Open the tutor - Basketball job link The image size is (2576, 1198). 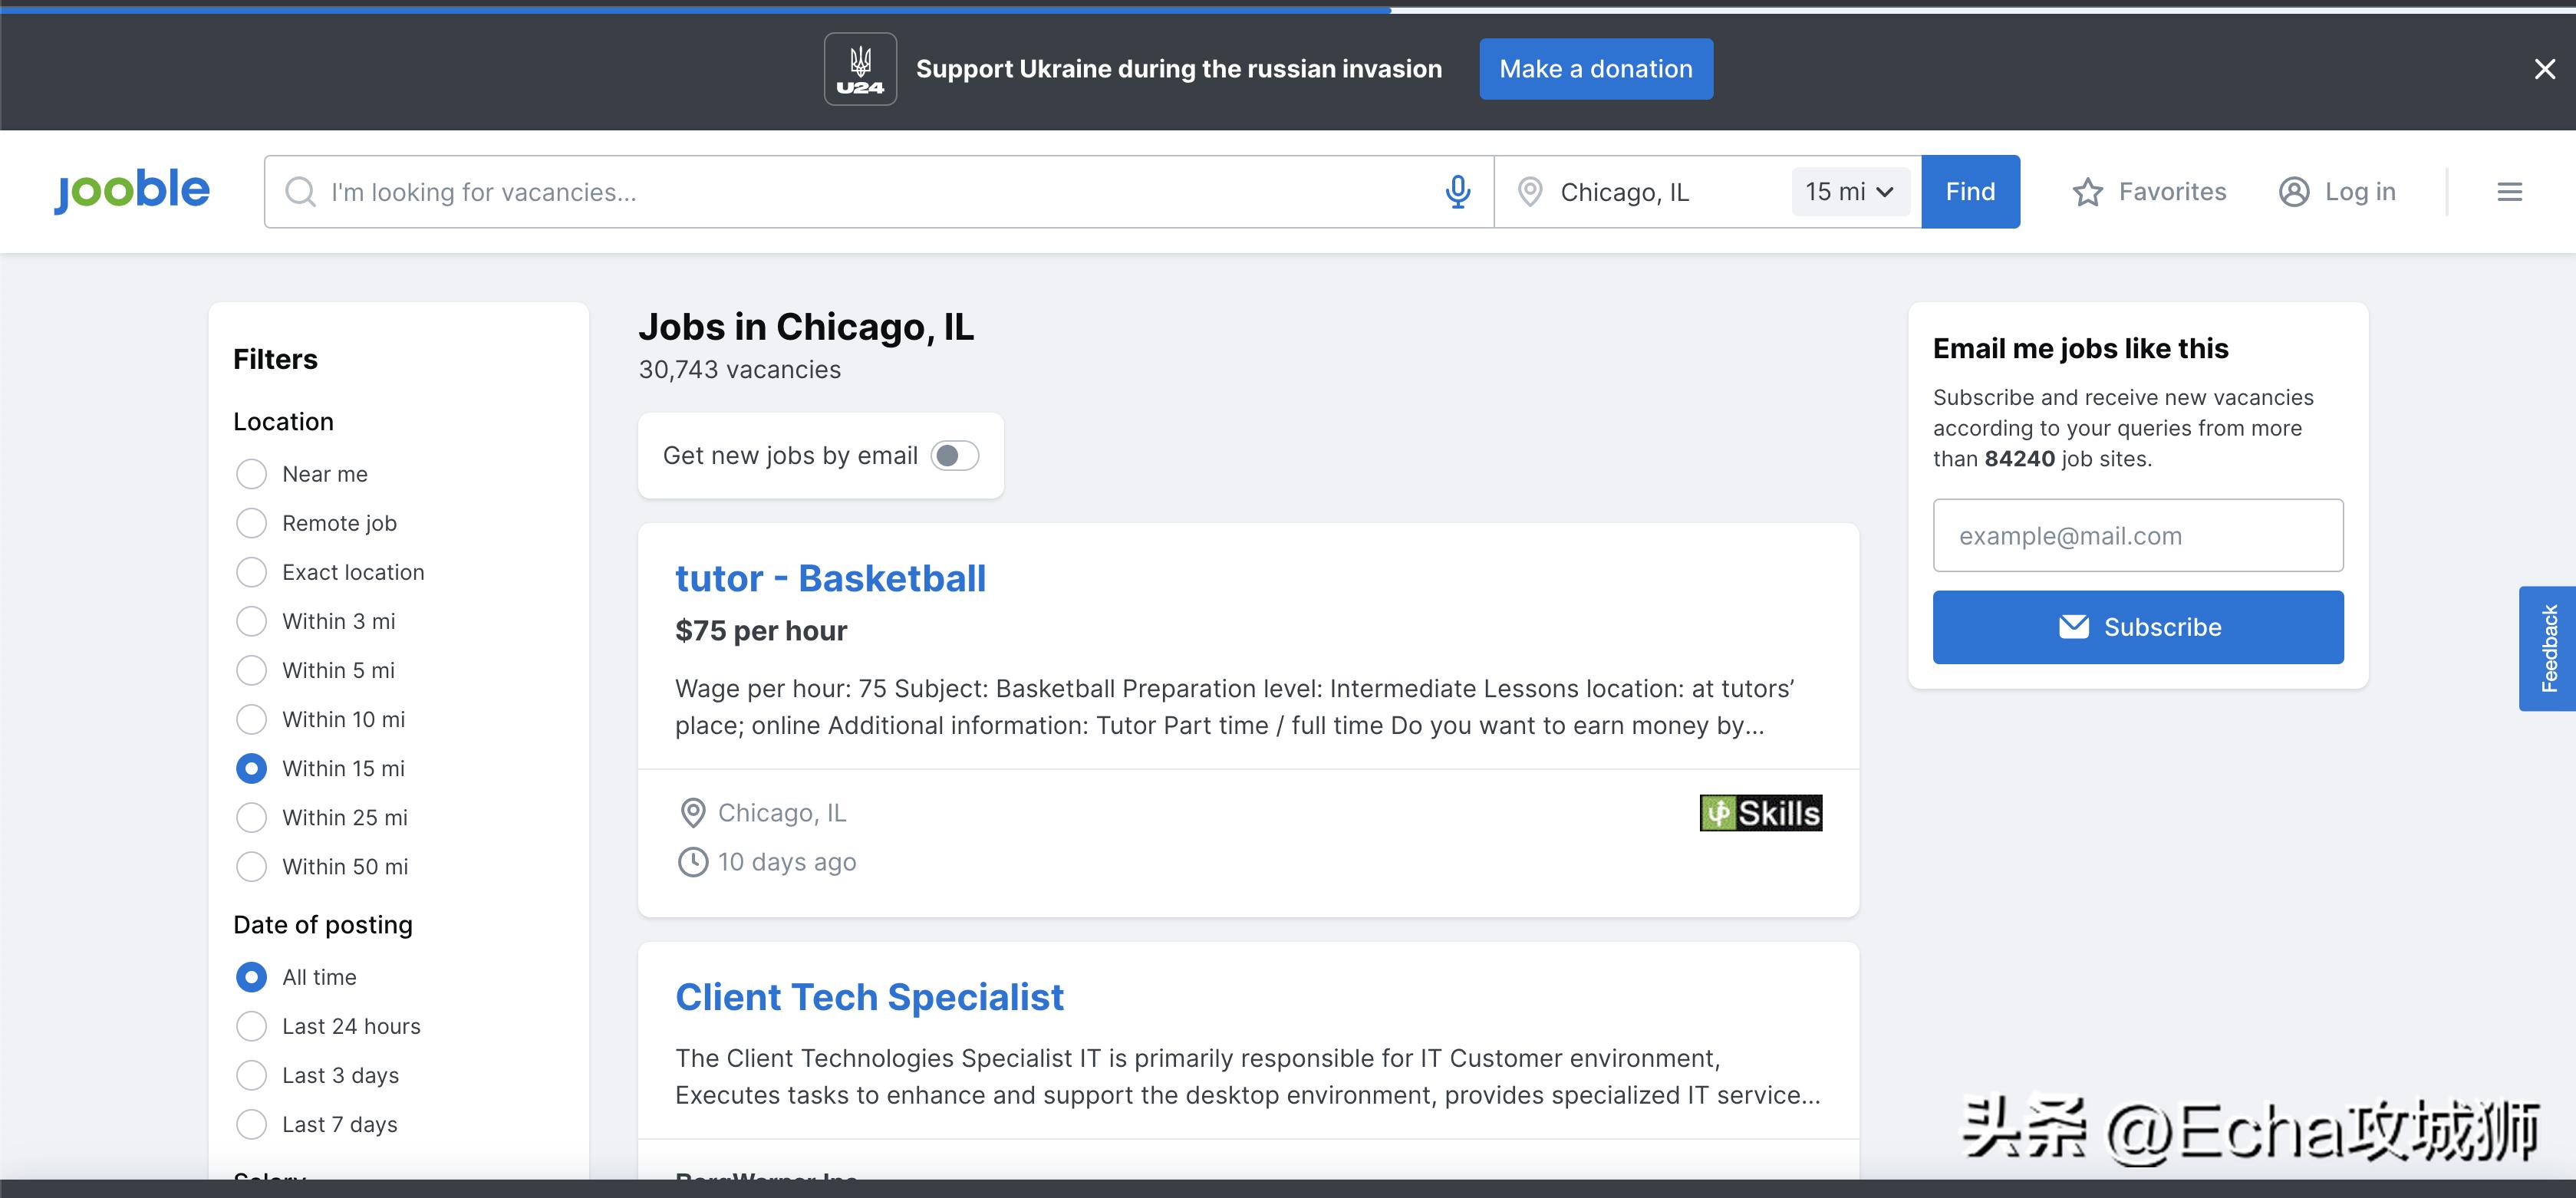click(x=830, y=579)
